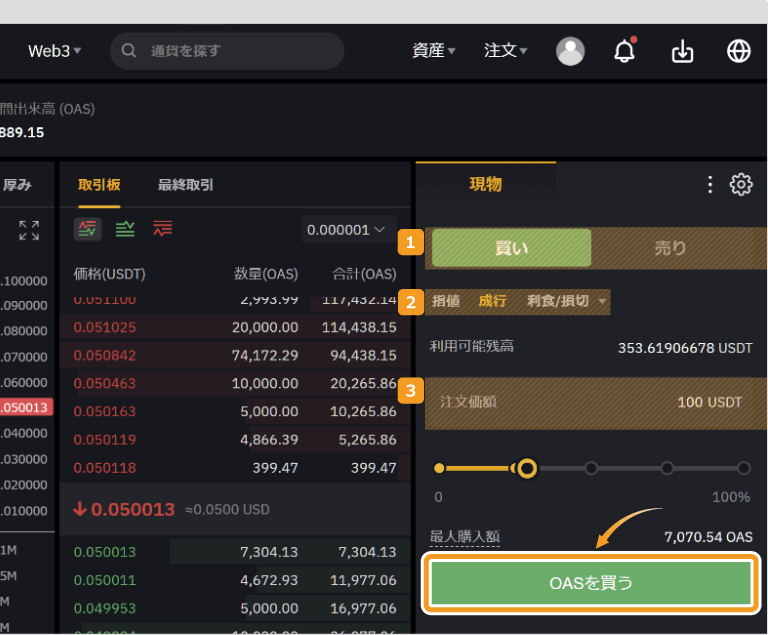Select ask price 0.051025
The image size is (768, 635).
(105, 327)
